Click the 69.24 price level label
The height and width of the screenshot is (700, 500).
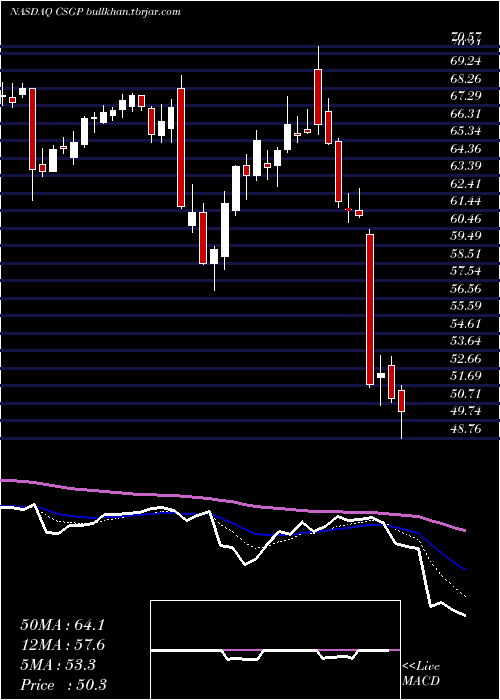point(466,62)
